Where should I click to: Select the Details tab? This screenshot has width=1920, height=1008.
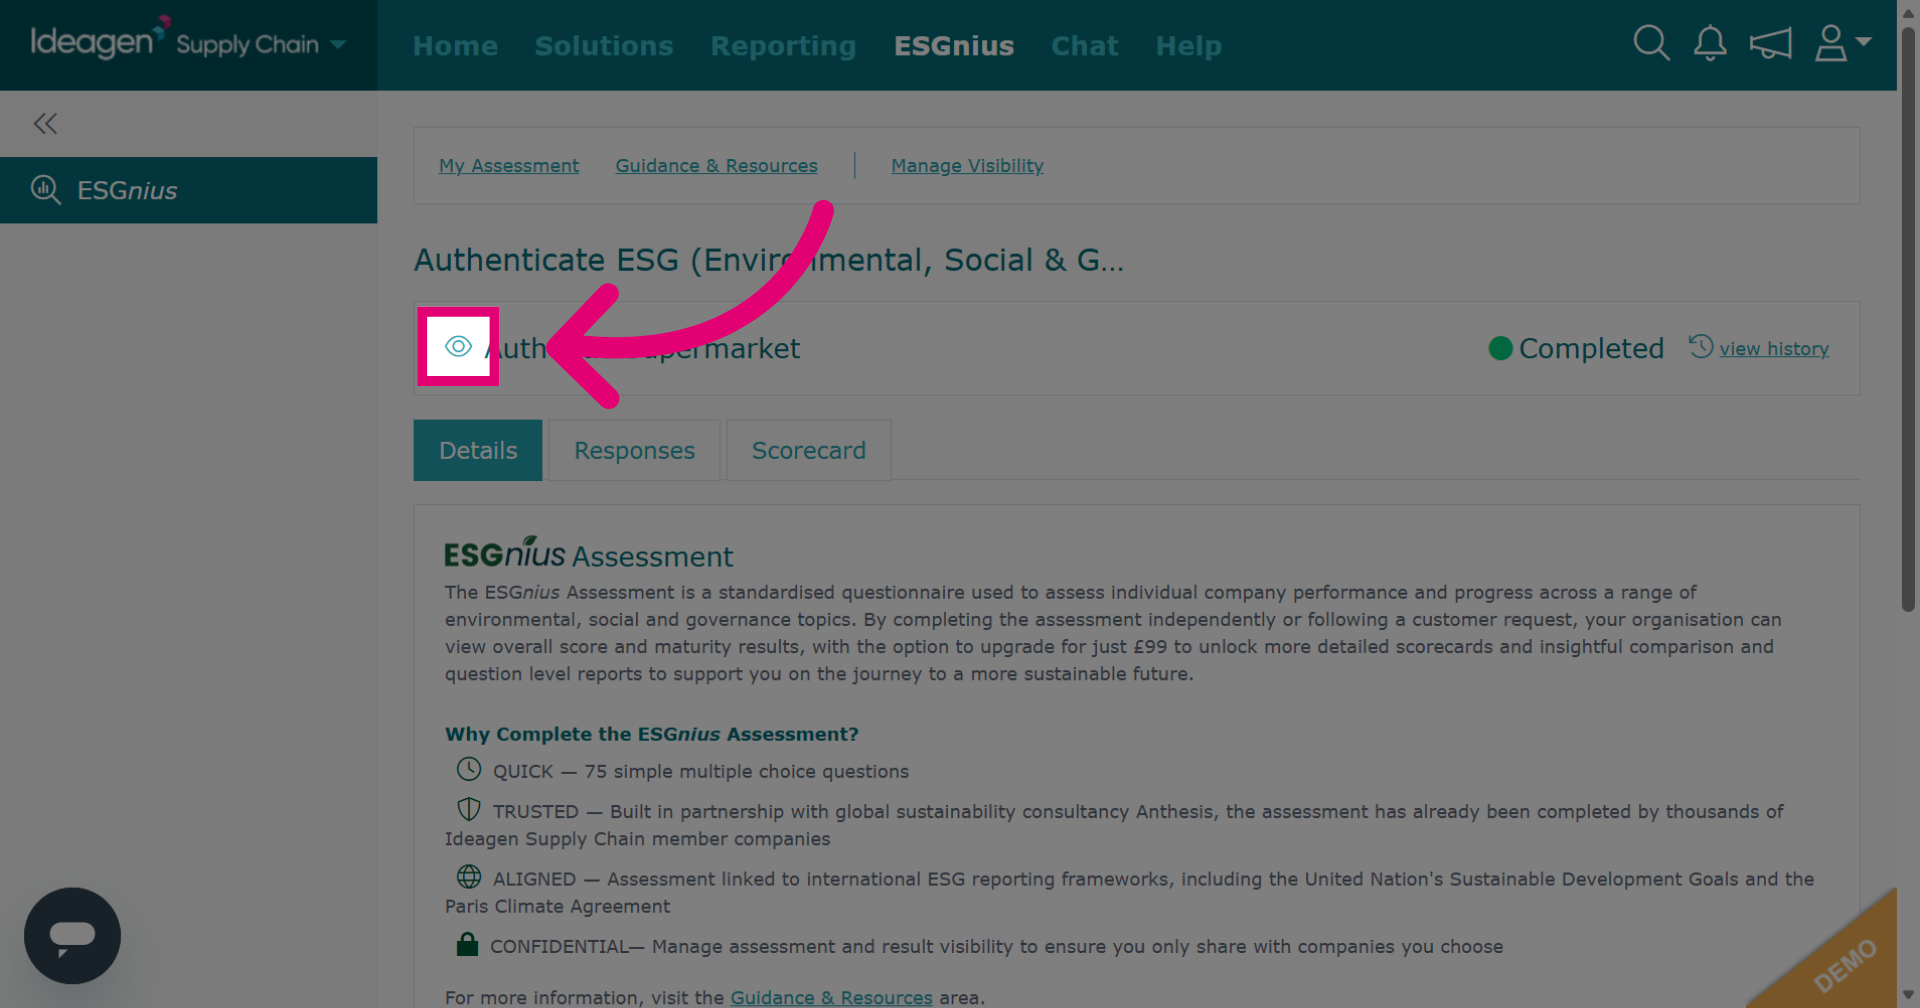click(x=478, y=450)
